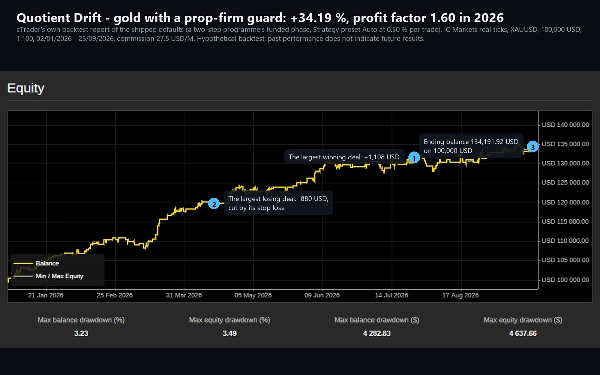Click the 'USD 110 000.00' axis label
This screenshot has width=600, height=375.
click(x=565, y=241)
